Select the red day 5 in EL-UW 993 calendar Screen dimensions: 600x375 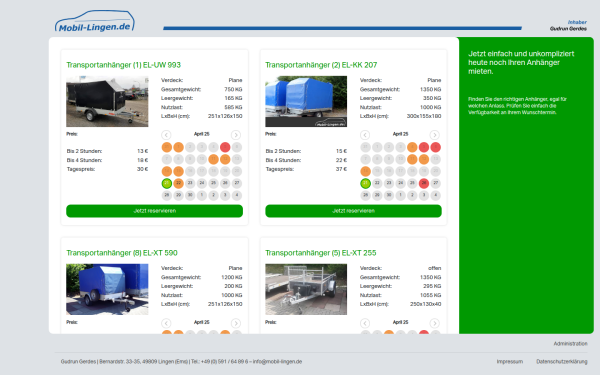point(225,147)
